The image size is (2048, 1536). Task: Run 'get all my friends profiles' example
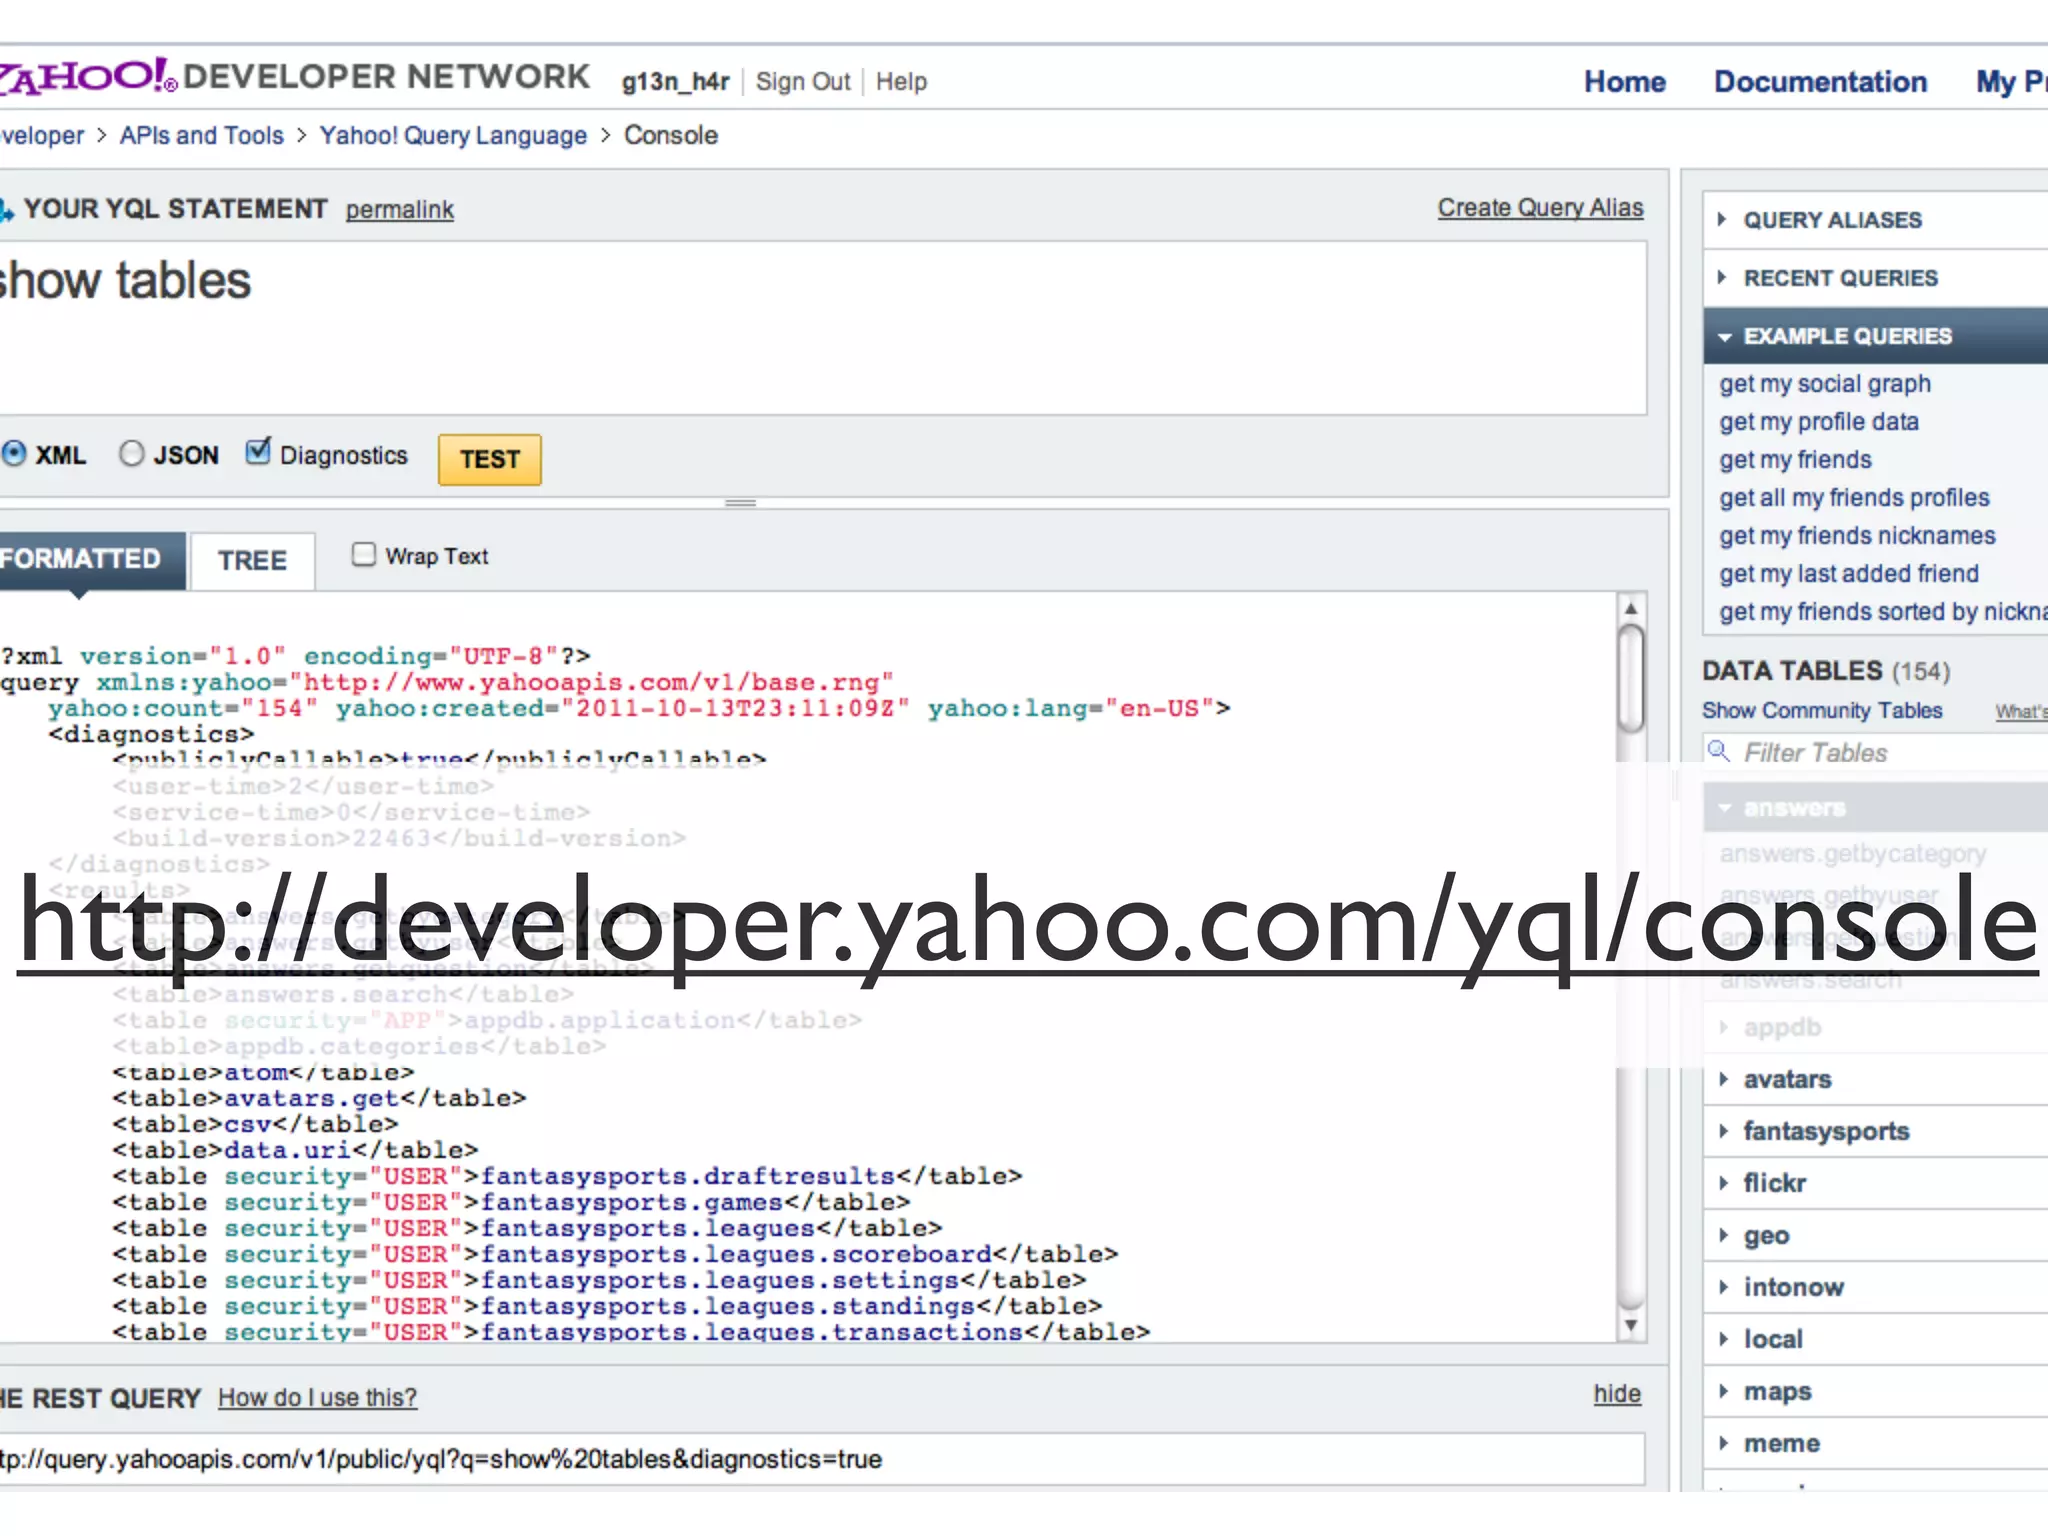(x=1855, y=498)
